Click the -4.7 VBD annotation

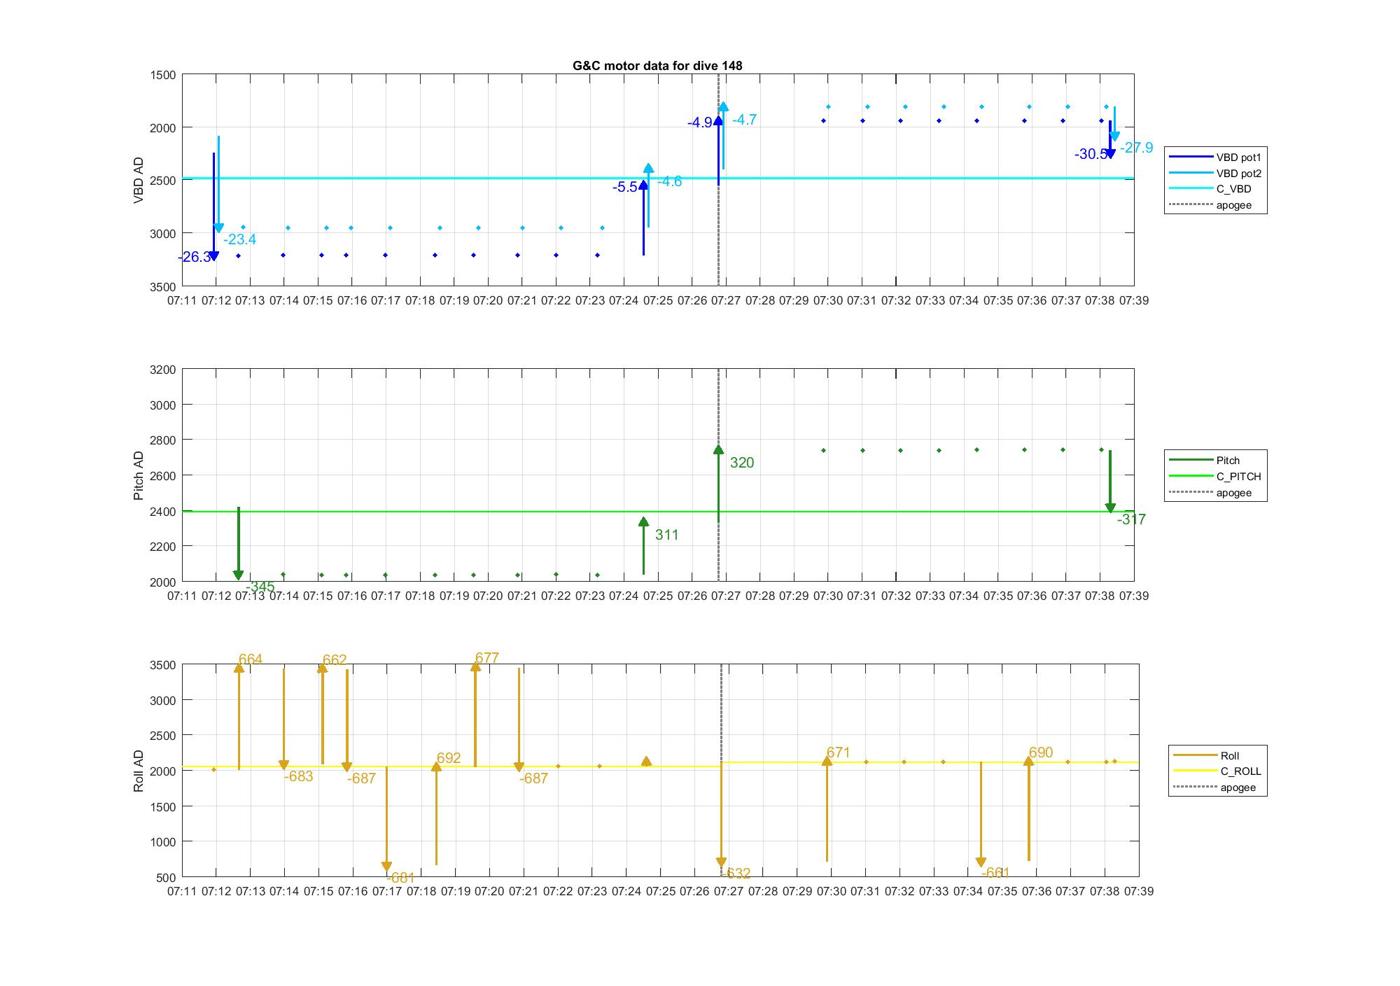pyautogui.click(x=744, y=119)
